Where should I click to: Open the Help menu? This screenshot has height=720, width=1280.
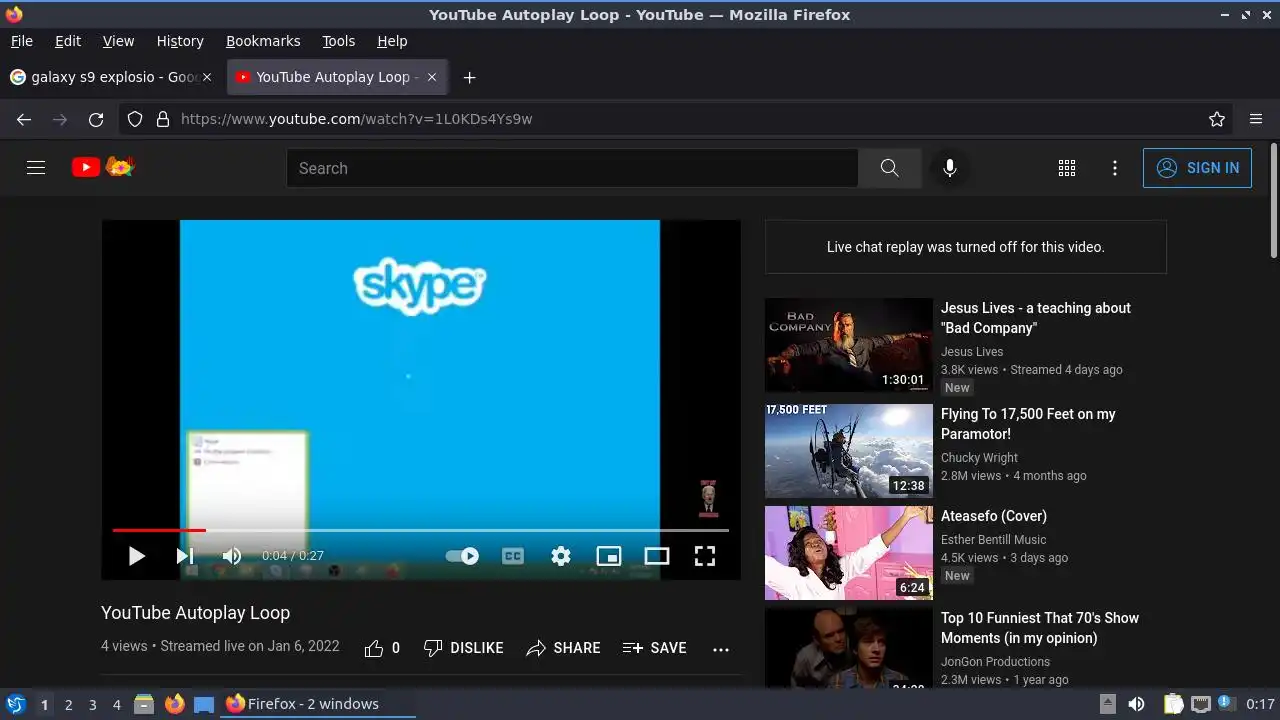click(x=392, y=41)
